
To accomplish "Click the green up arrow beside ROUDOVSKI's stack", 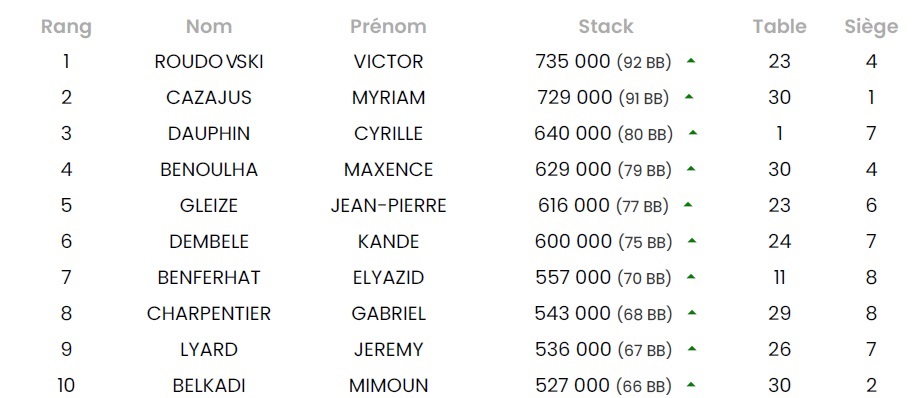I will [691, 60].
